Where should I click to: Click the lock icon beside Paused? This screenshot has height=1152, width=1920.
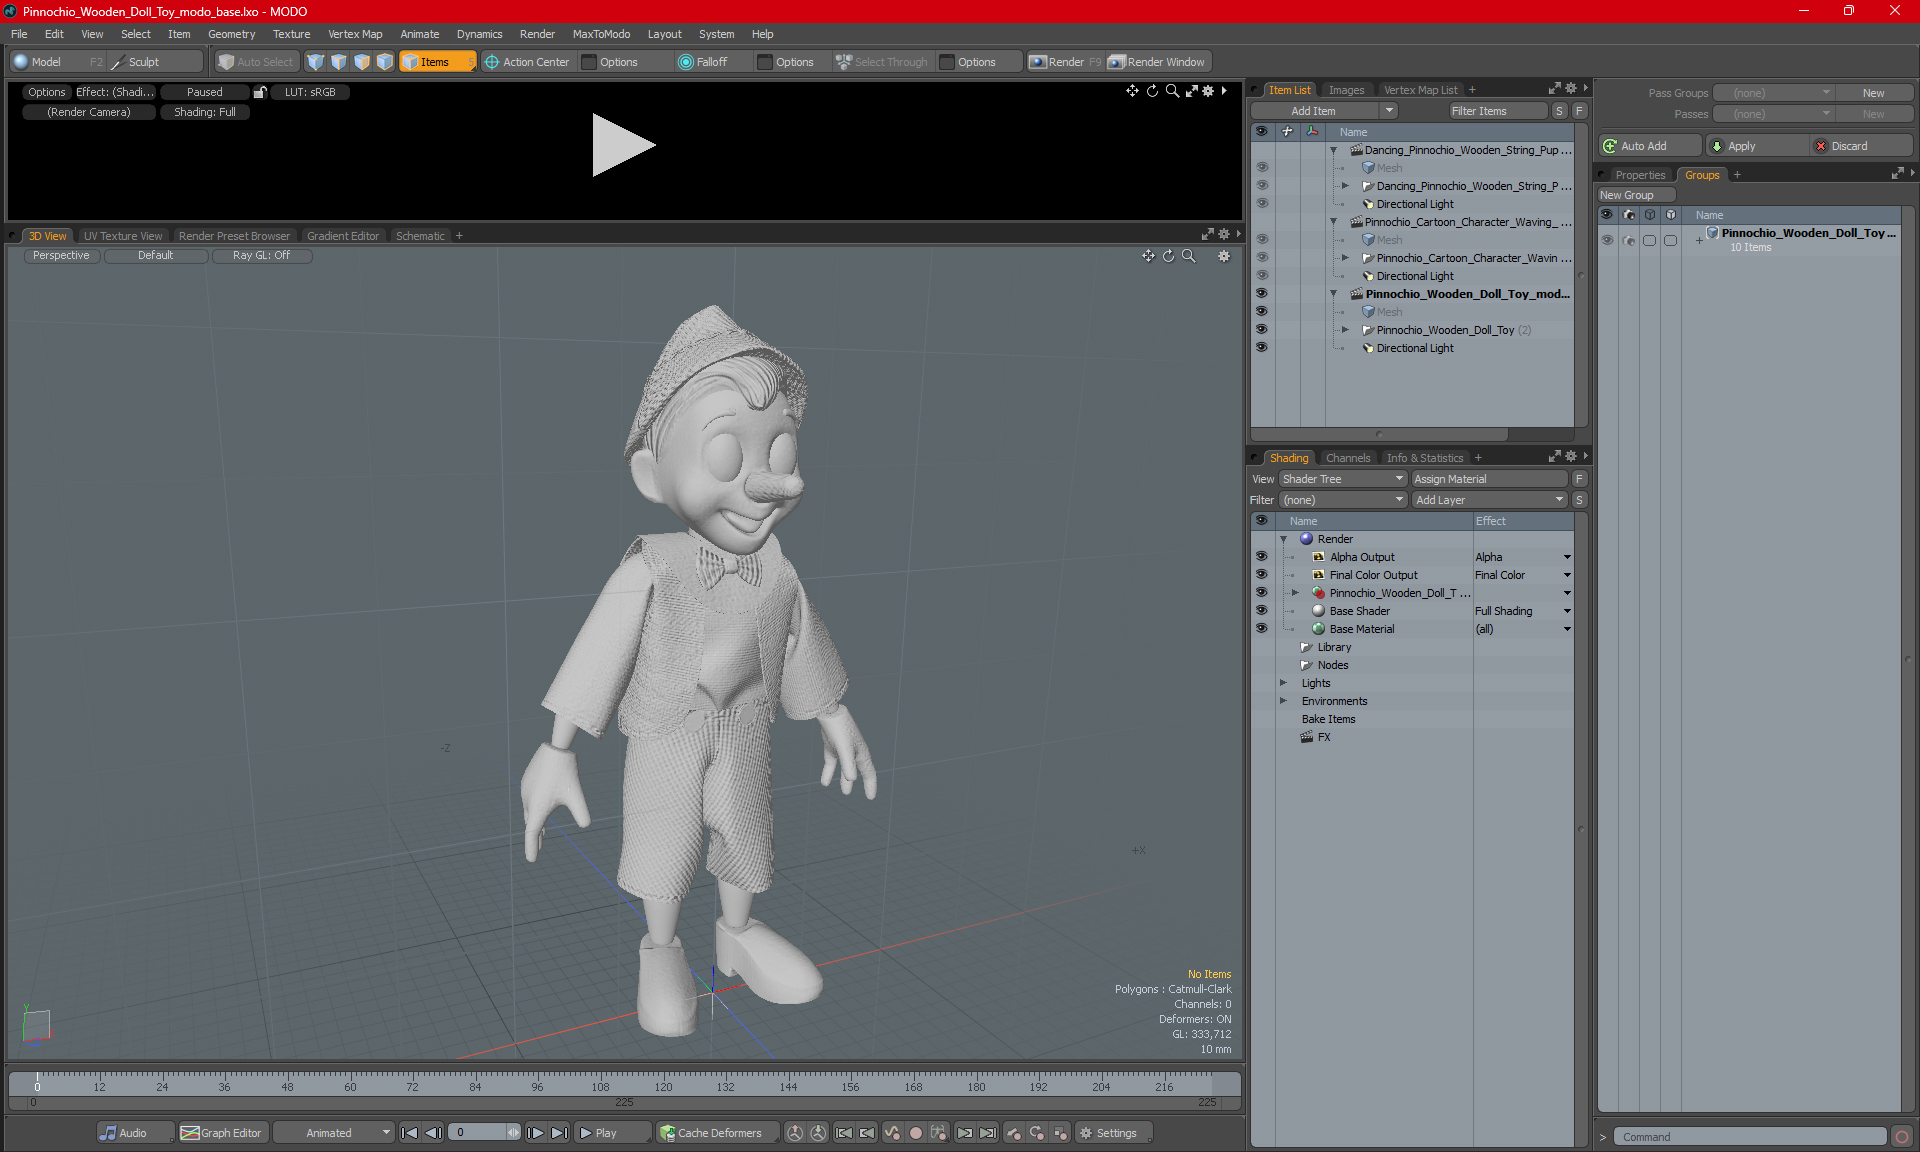(x=260, y=92)
